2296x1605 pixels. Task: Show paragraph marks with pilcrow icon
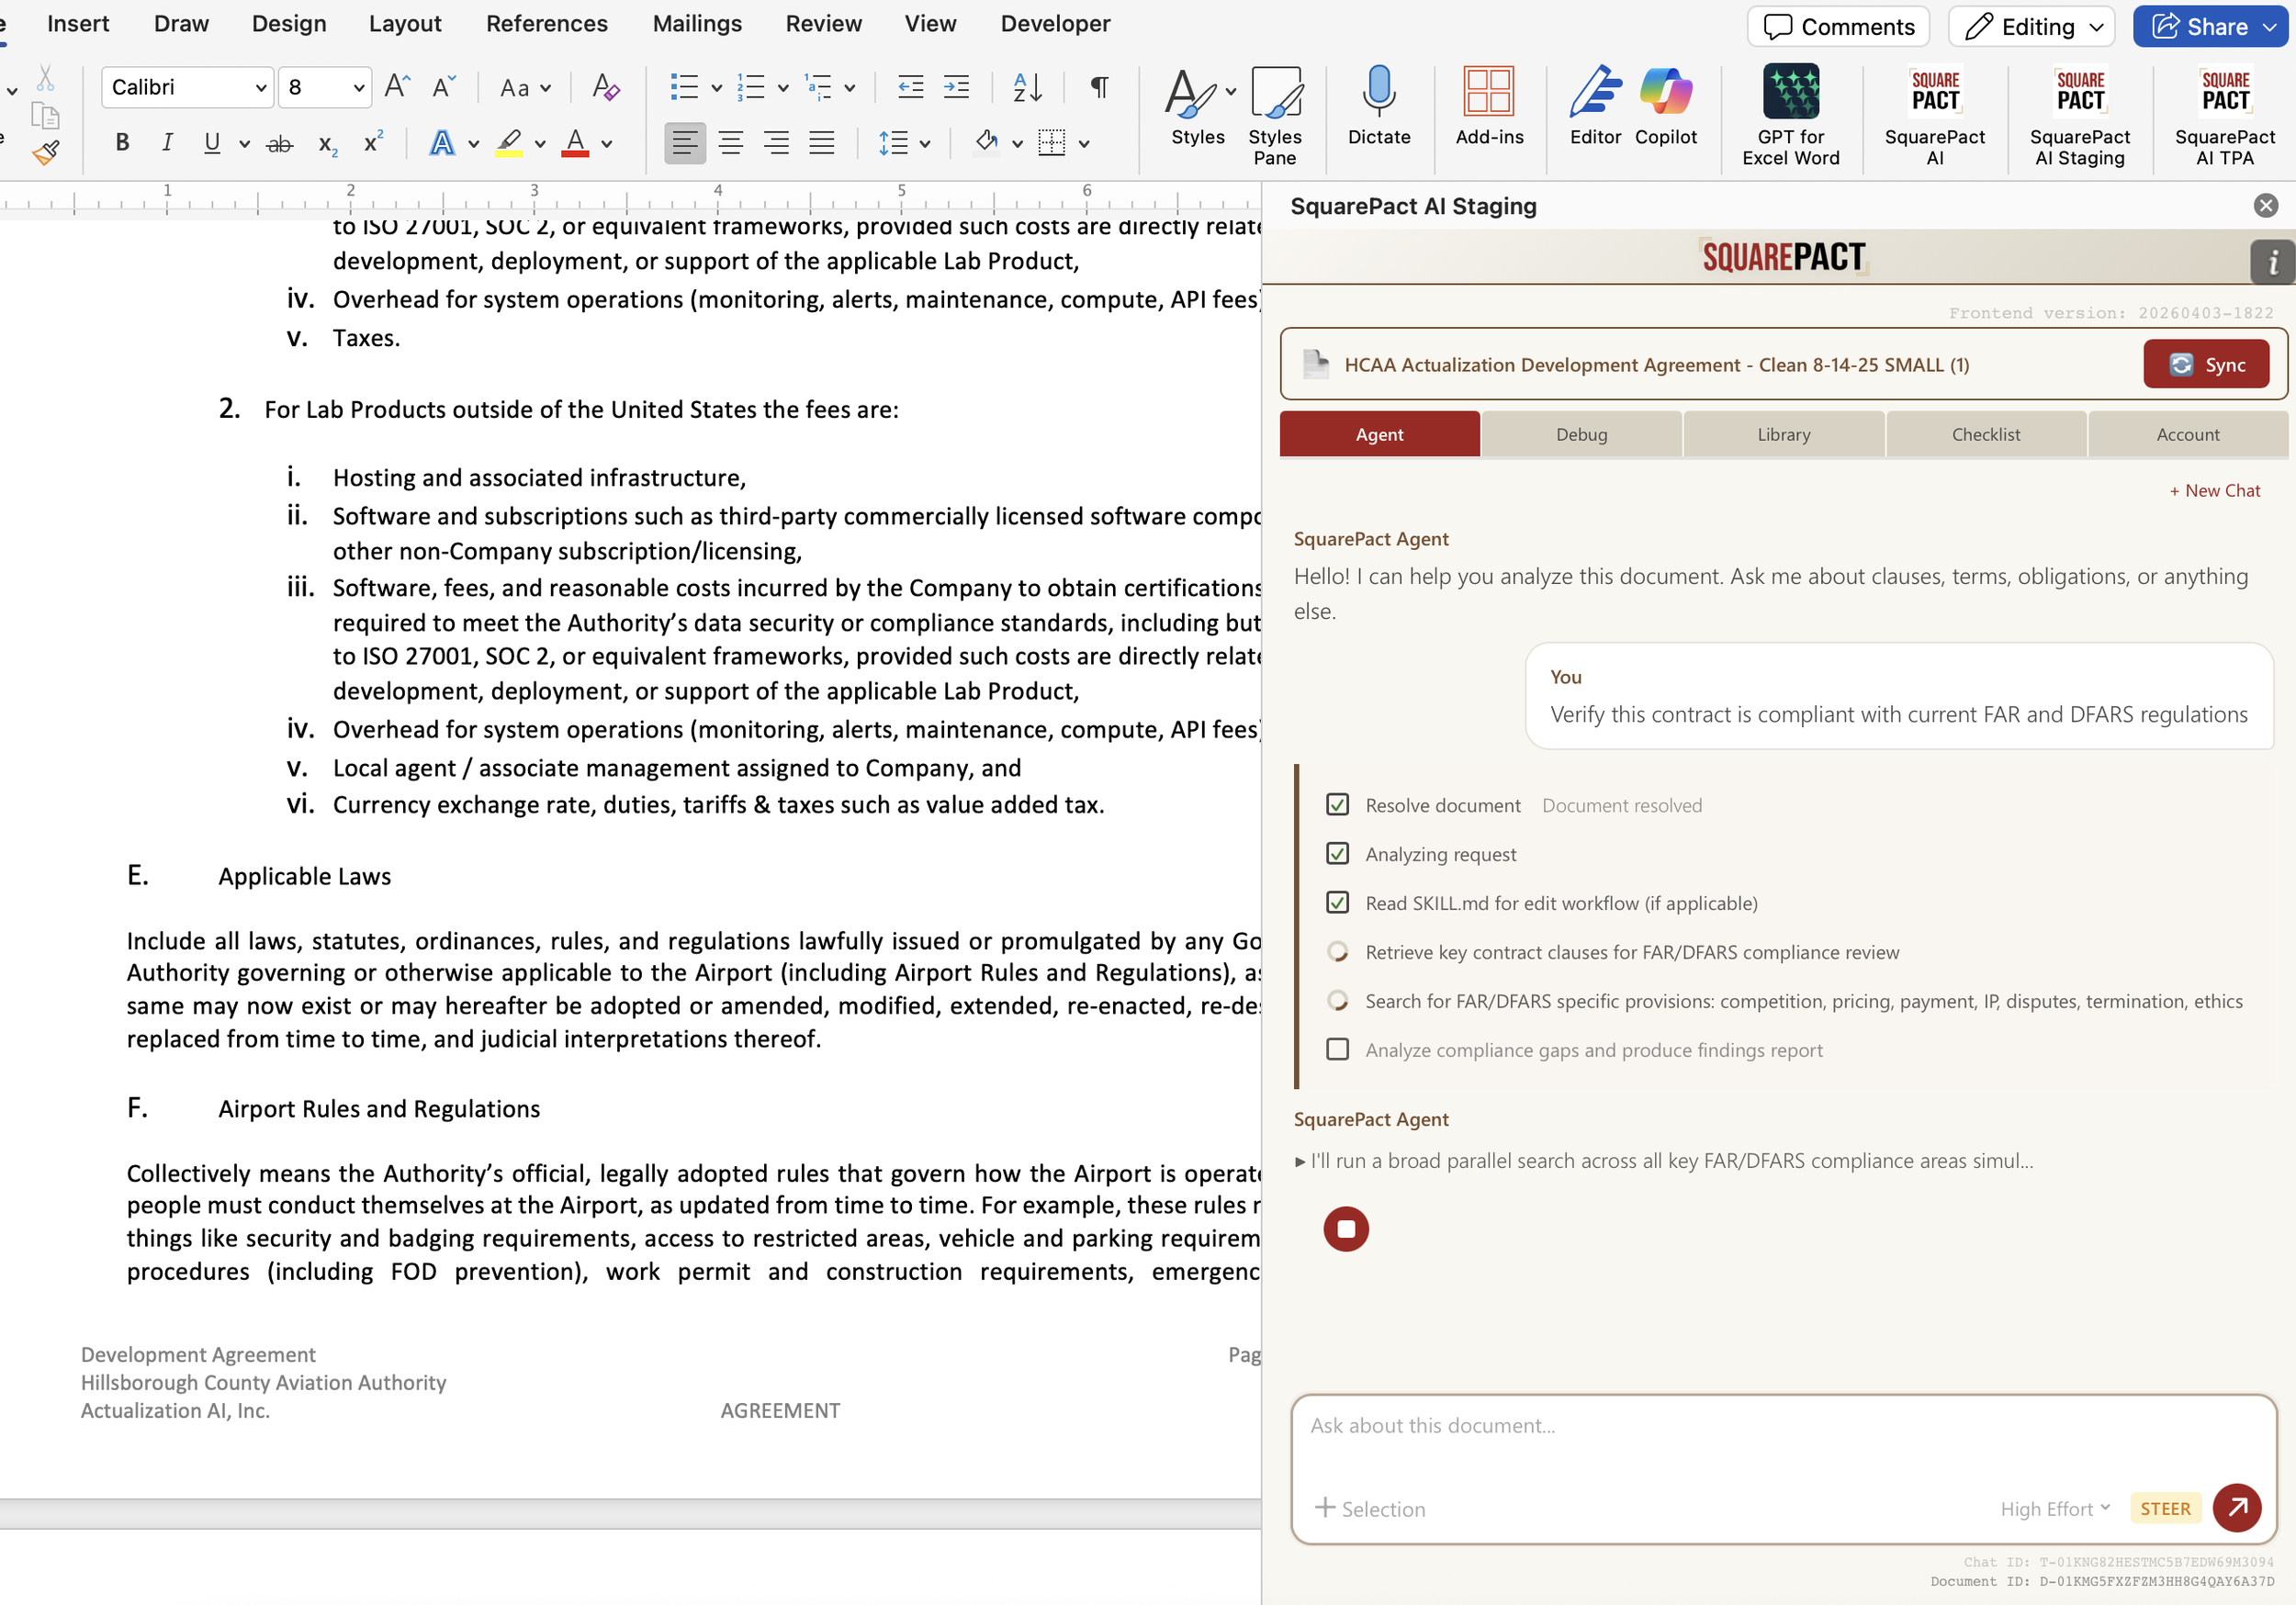tap(1099, 87)
